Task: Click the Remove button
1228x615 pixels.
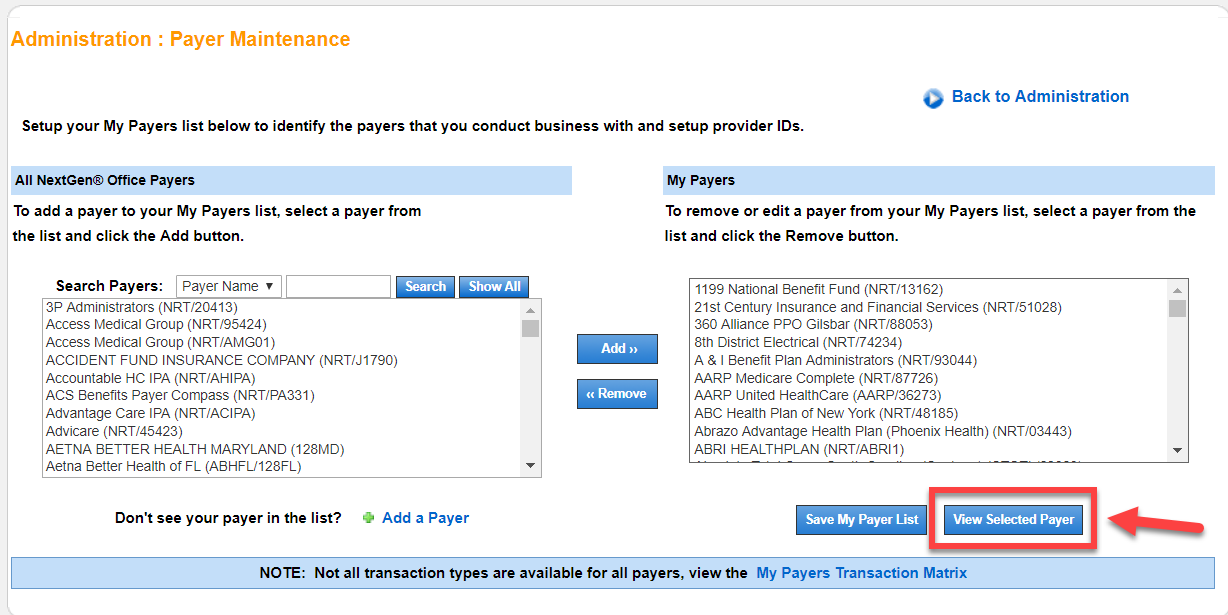Action: 617,394
